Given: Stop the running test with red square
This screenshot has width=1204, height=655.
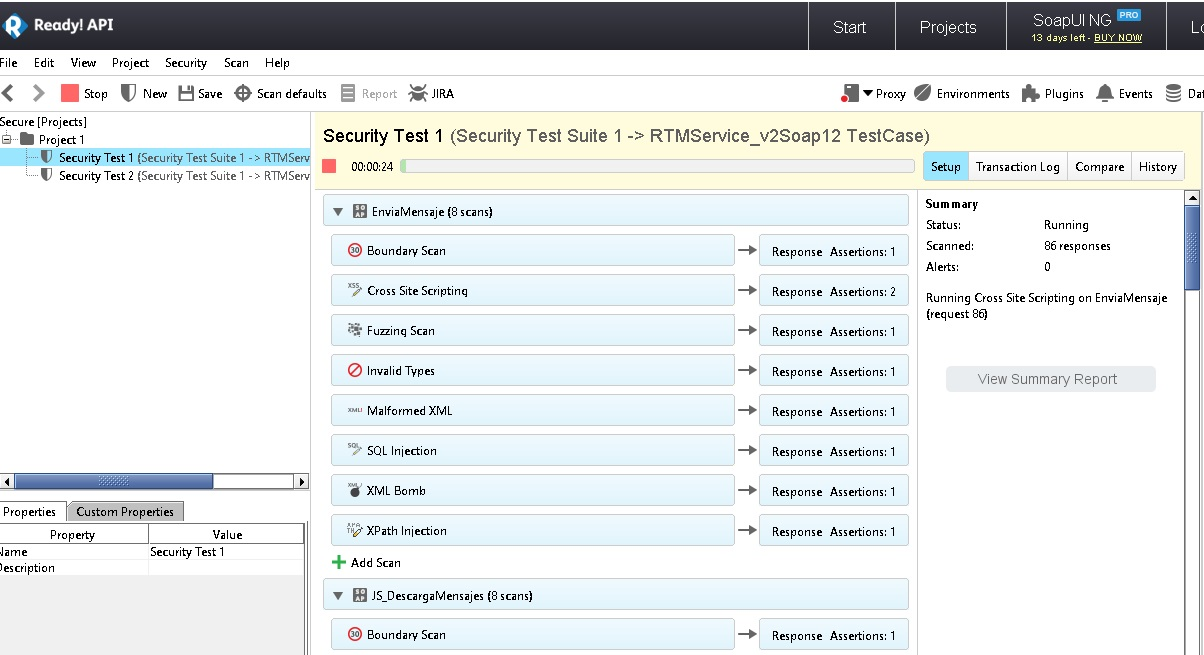Looking at the screenshot, I should coord(329,166).
